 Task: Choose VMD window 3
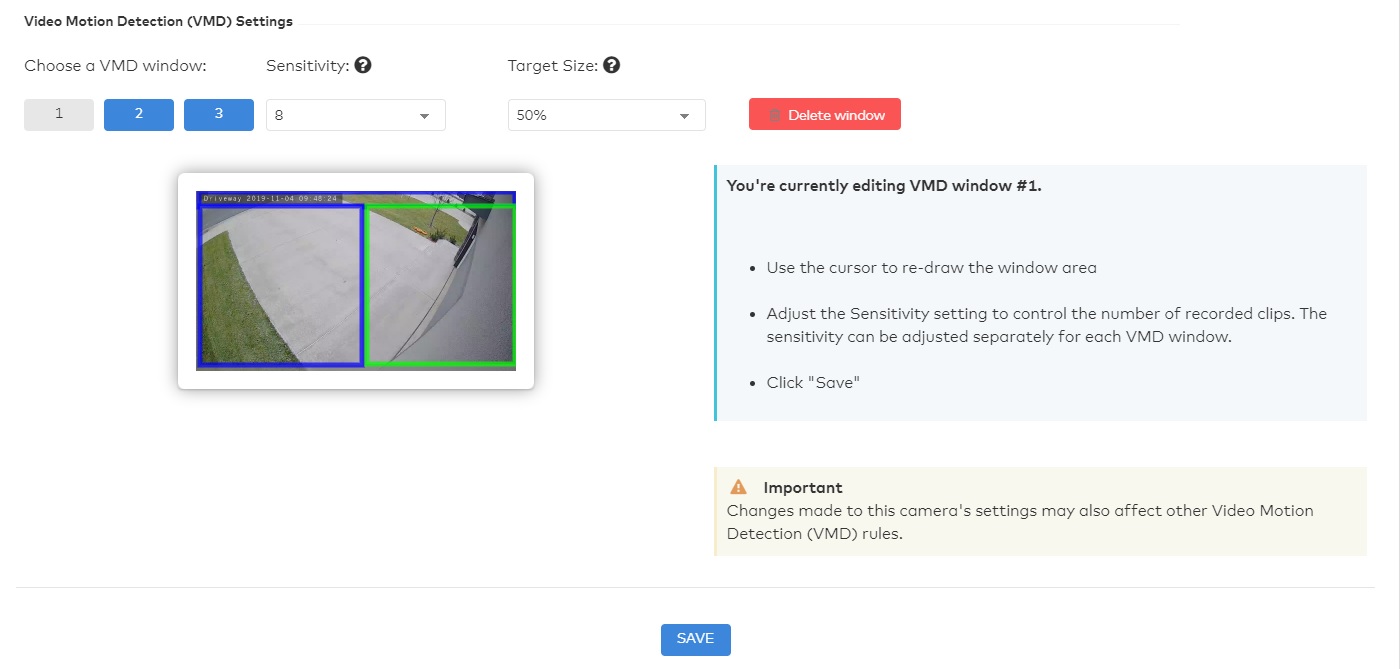click(219, 115)
